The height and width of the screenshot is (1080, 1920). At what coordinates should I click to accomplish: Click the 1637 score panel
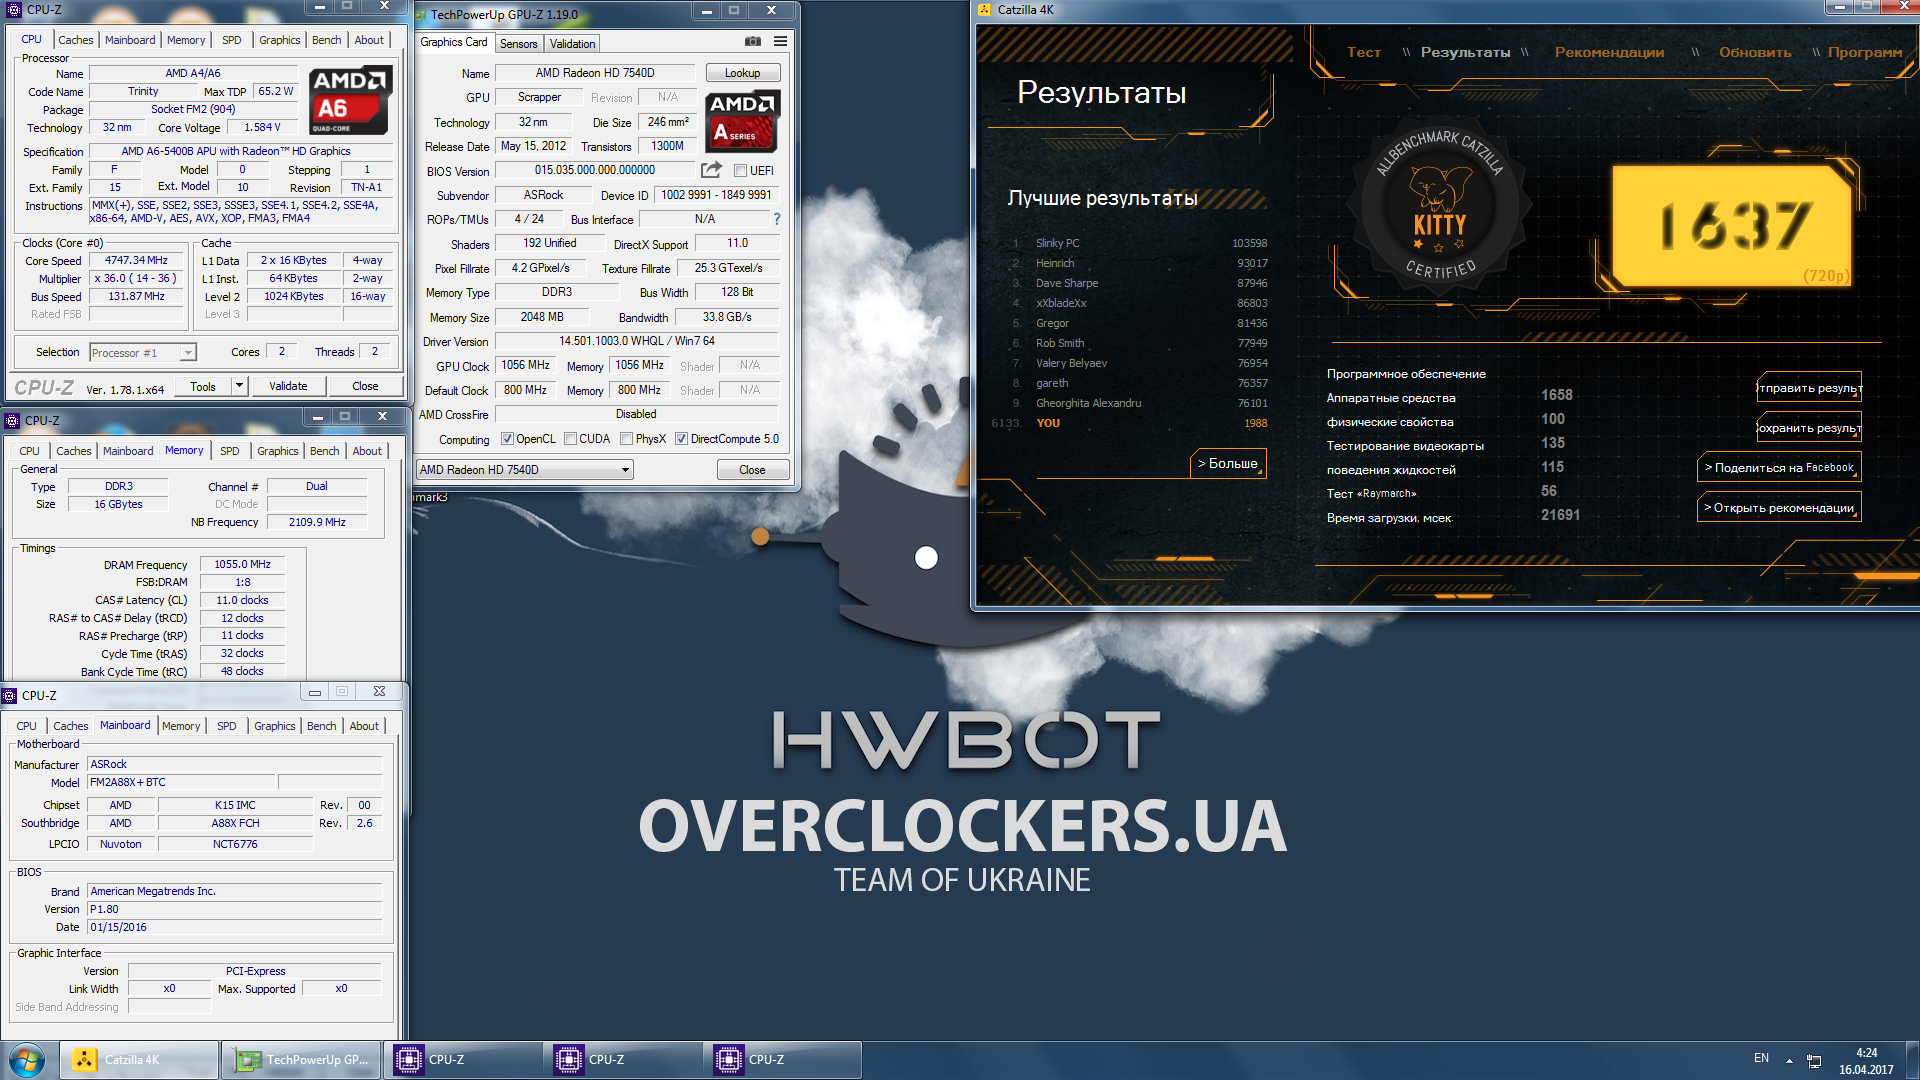[x=1734, y=224]
